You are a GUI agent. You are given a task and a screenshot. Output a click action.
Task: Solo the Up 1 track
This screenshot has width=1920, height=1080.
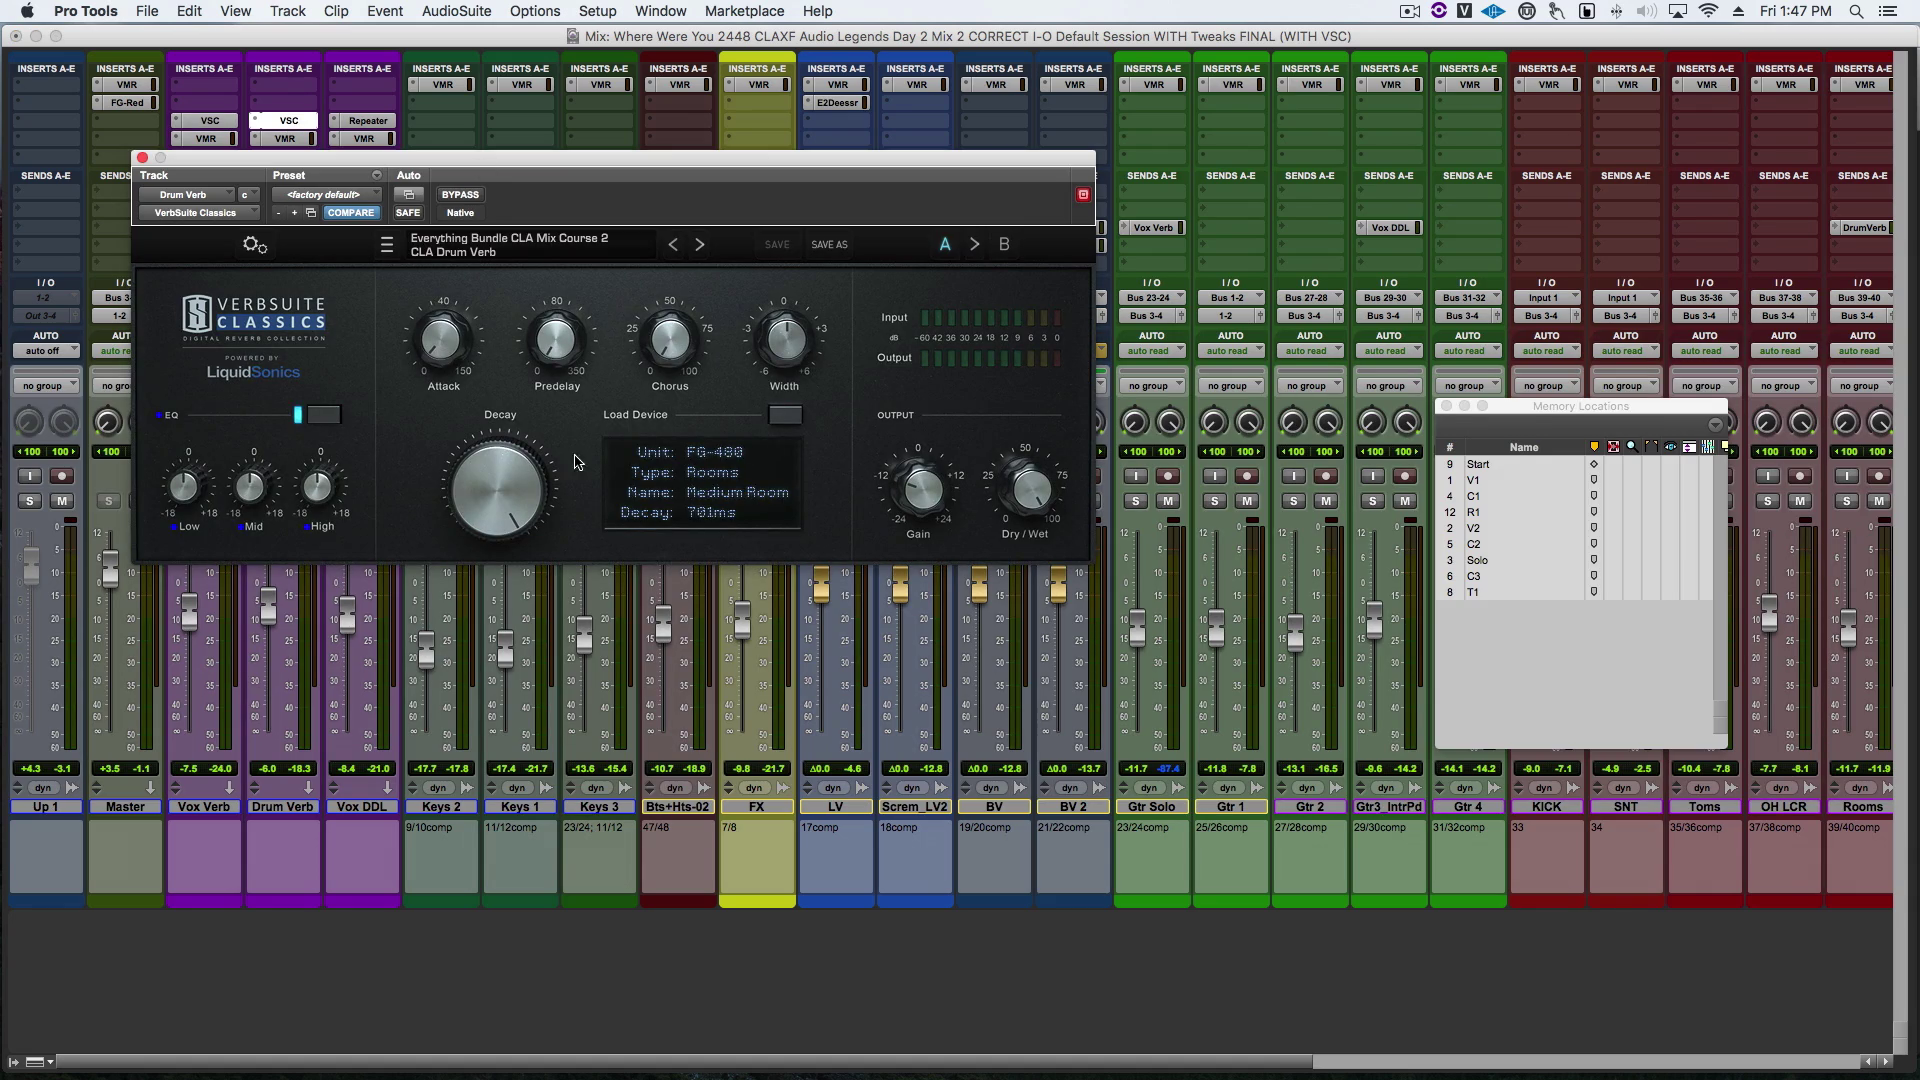click(30, 501)
